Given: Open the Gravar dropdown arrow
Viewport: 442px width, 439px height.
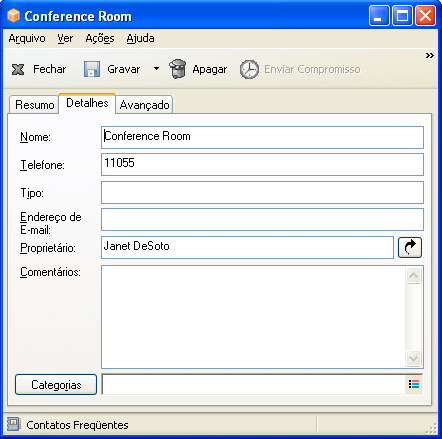Looking at the screenshot, I should click(156, 69).
